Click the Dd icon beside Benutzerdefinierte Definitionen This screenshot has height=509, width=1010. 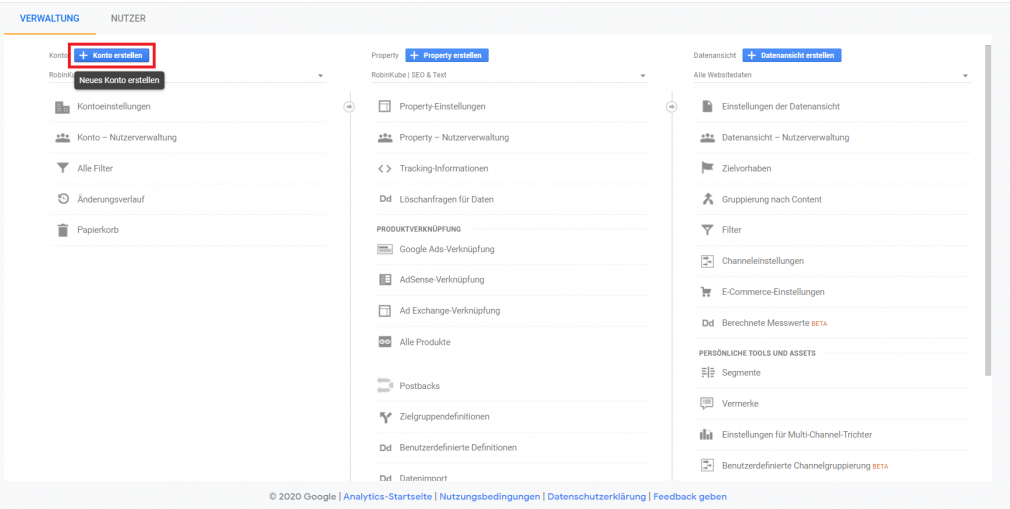[x=385, y=448]
